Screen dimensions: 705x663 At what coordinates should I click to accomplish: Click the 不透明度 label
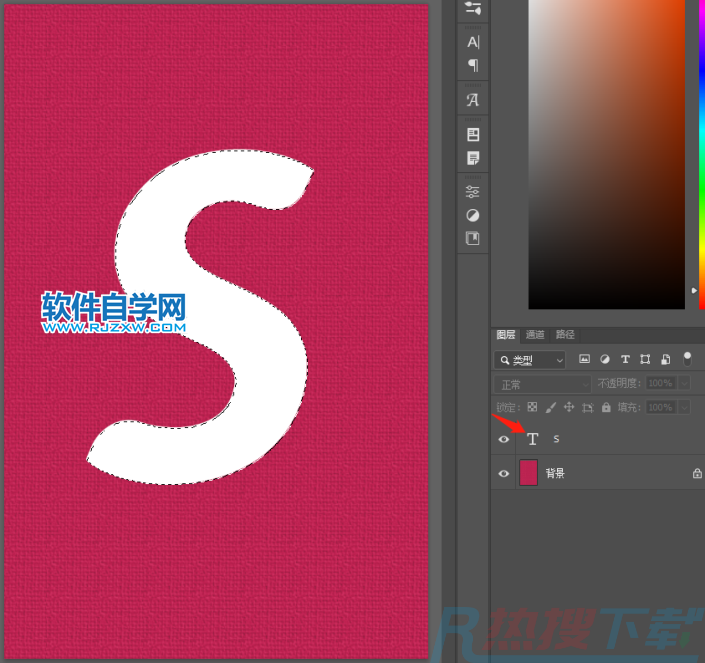point(619,383)
